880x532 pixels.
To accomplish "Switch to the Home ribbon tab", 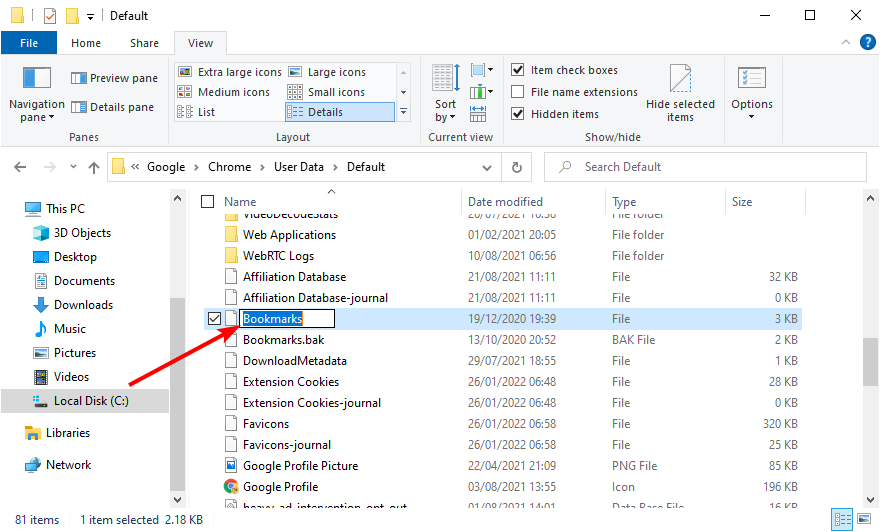I will click(86, 43).
